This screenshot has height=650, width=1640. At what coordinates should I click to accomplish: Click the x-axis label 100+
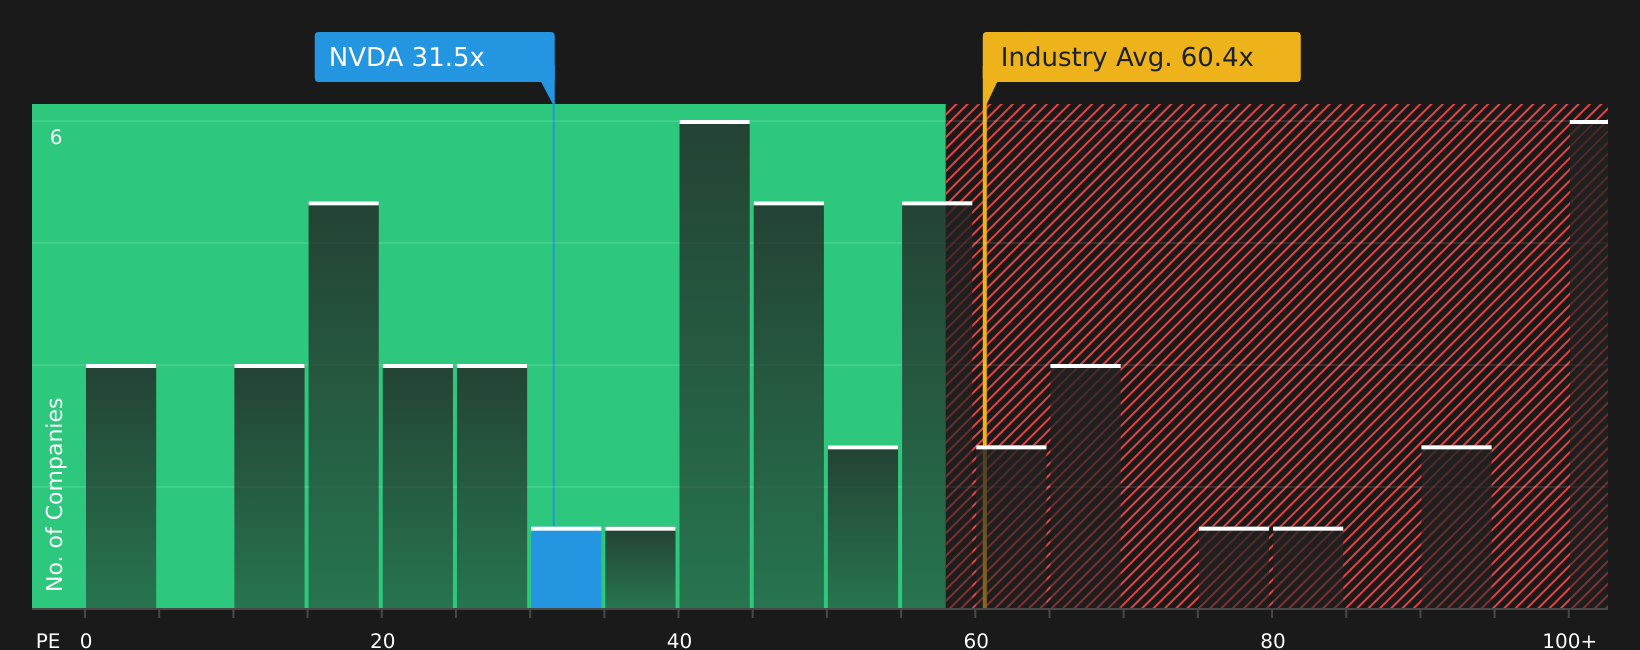(1569, 641)
